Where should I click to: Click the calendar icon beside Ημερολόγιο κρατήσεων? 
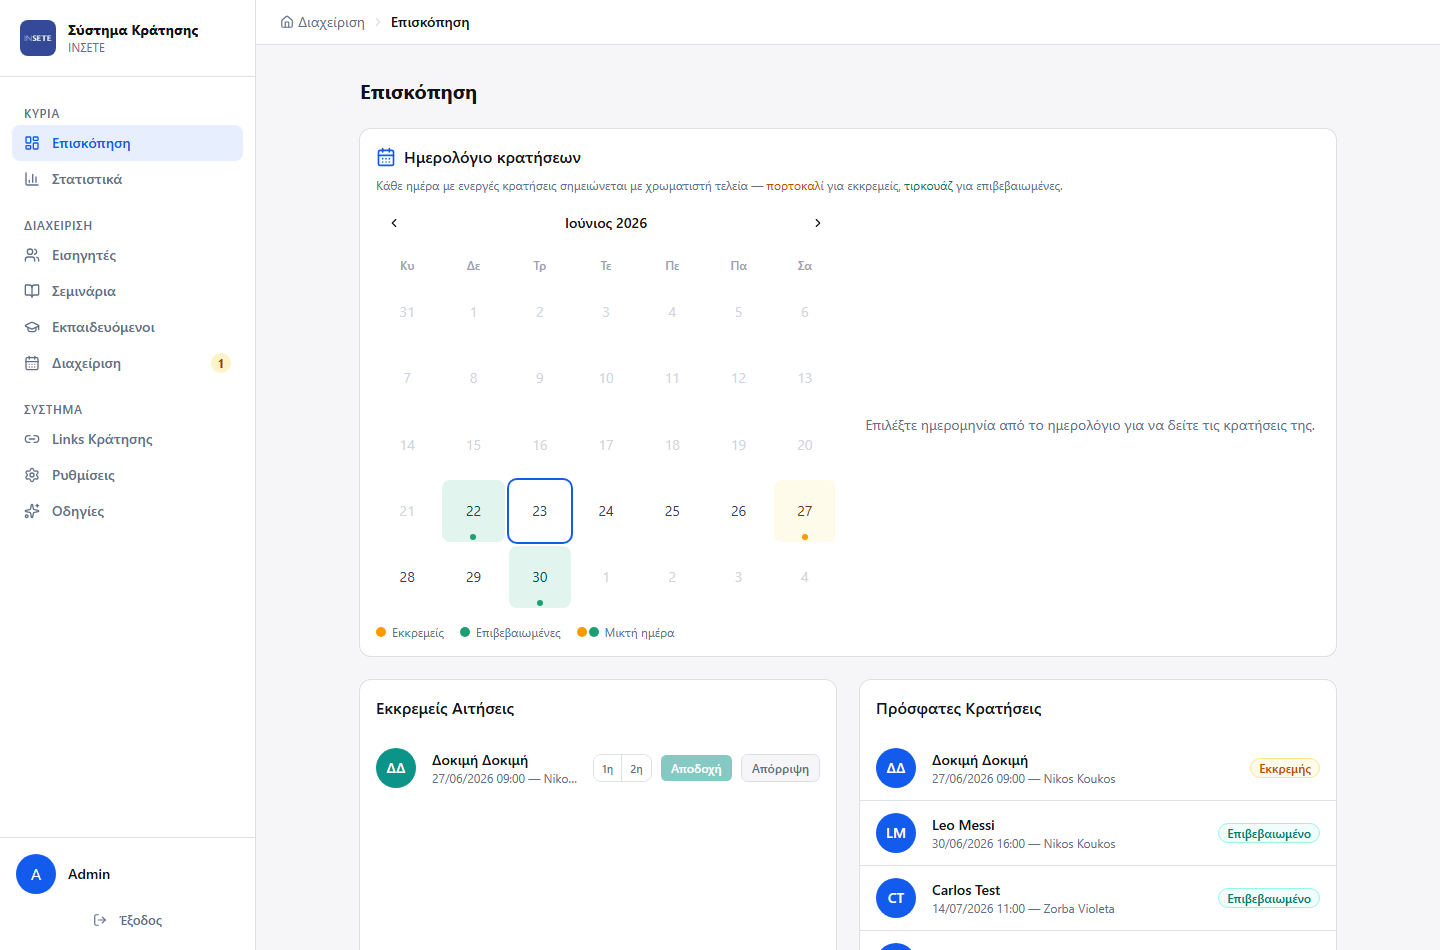pos(386,157)
